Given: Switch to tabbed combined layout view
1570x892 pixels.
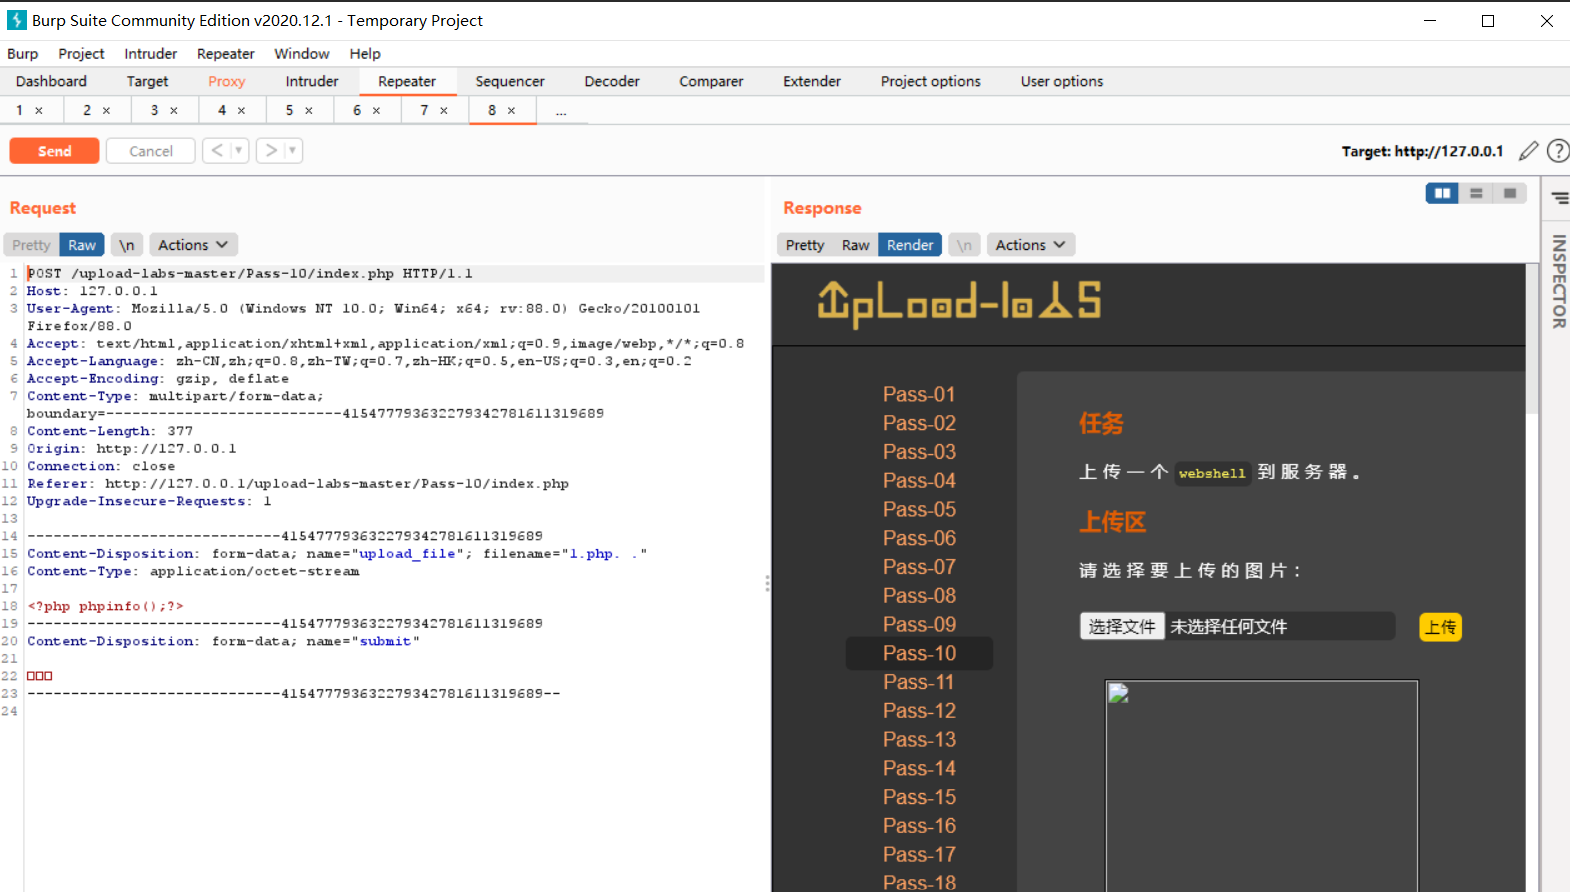Looking at the screenshot, I should tap(1510, 193).
